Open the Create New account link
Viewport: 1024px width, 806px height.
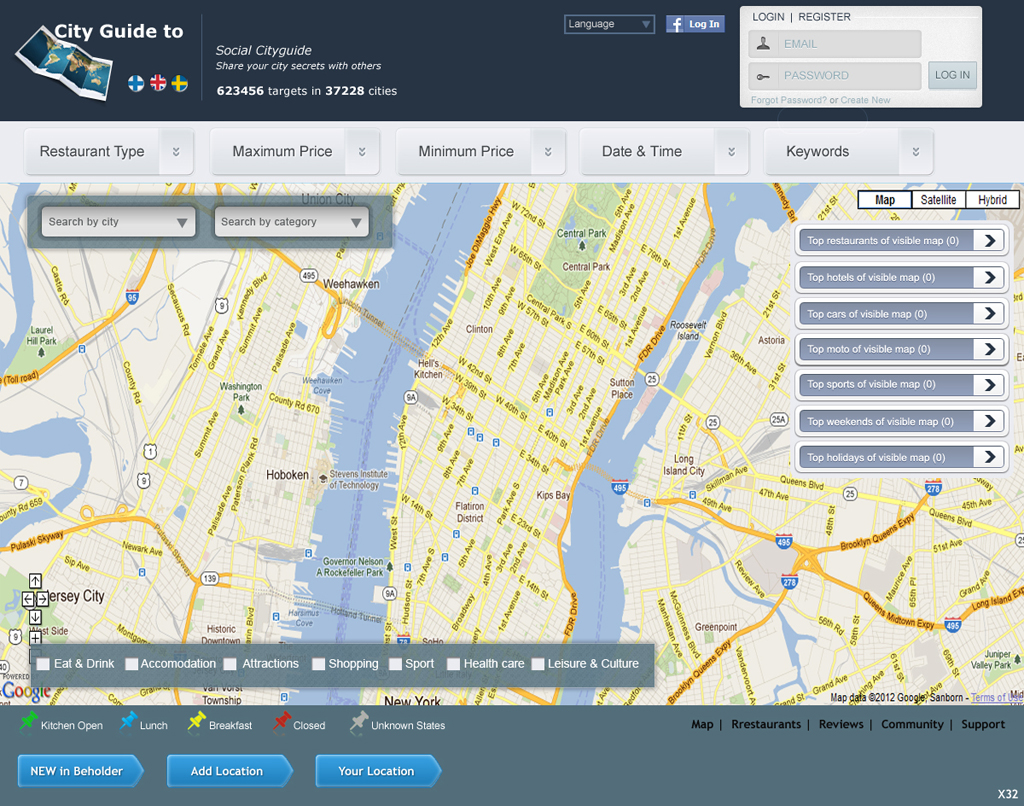click(865, 100)
